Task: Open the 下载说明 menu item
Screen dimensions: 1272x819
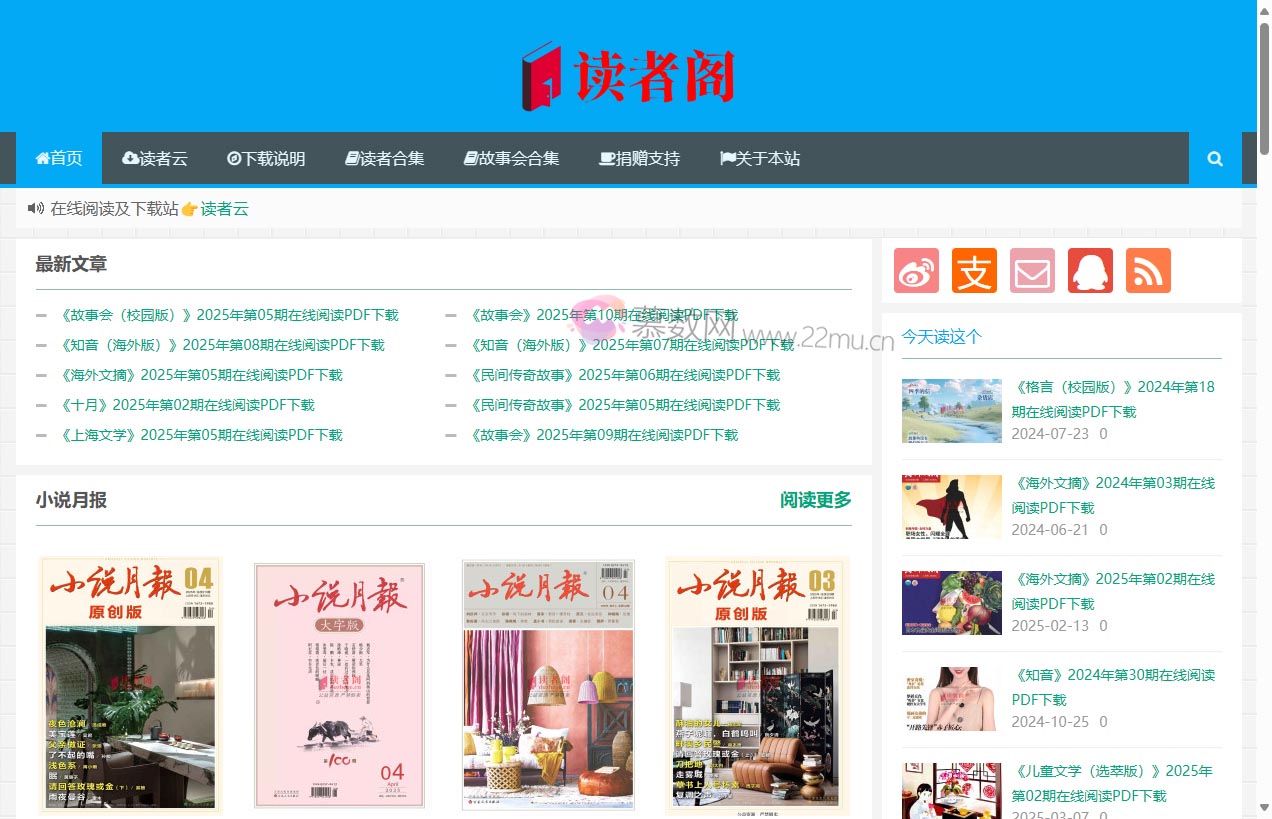Action: 266,158
